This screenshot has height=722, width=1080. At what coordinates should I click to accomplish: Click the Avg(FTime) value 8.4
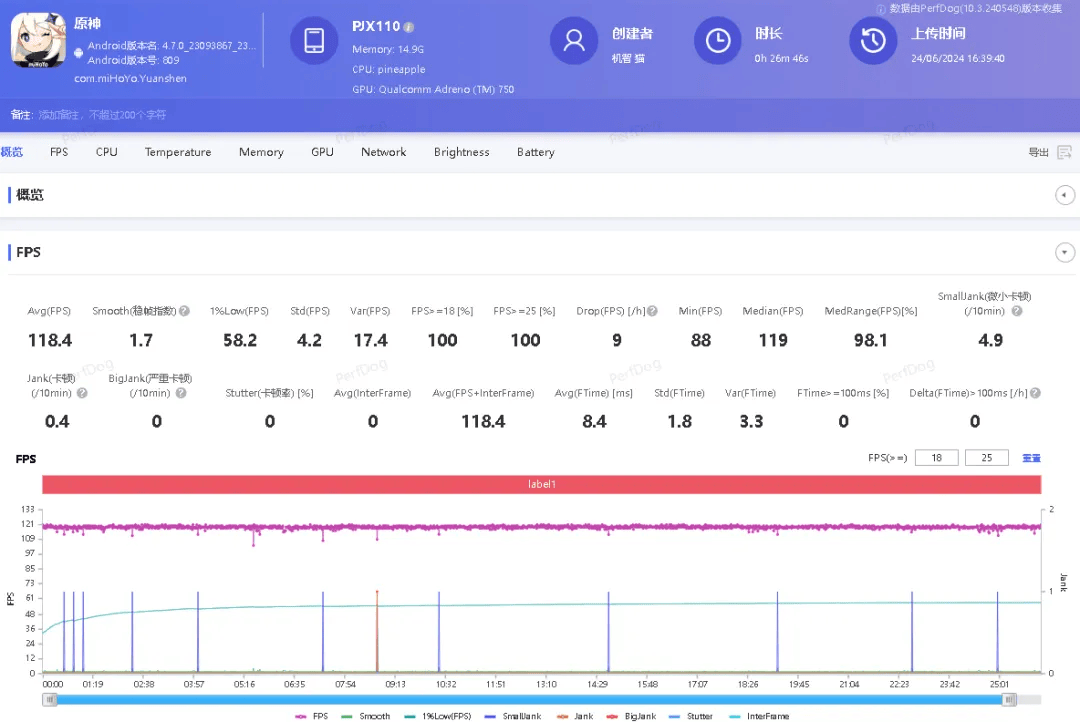tap(594, 422)
